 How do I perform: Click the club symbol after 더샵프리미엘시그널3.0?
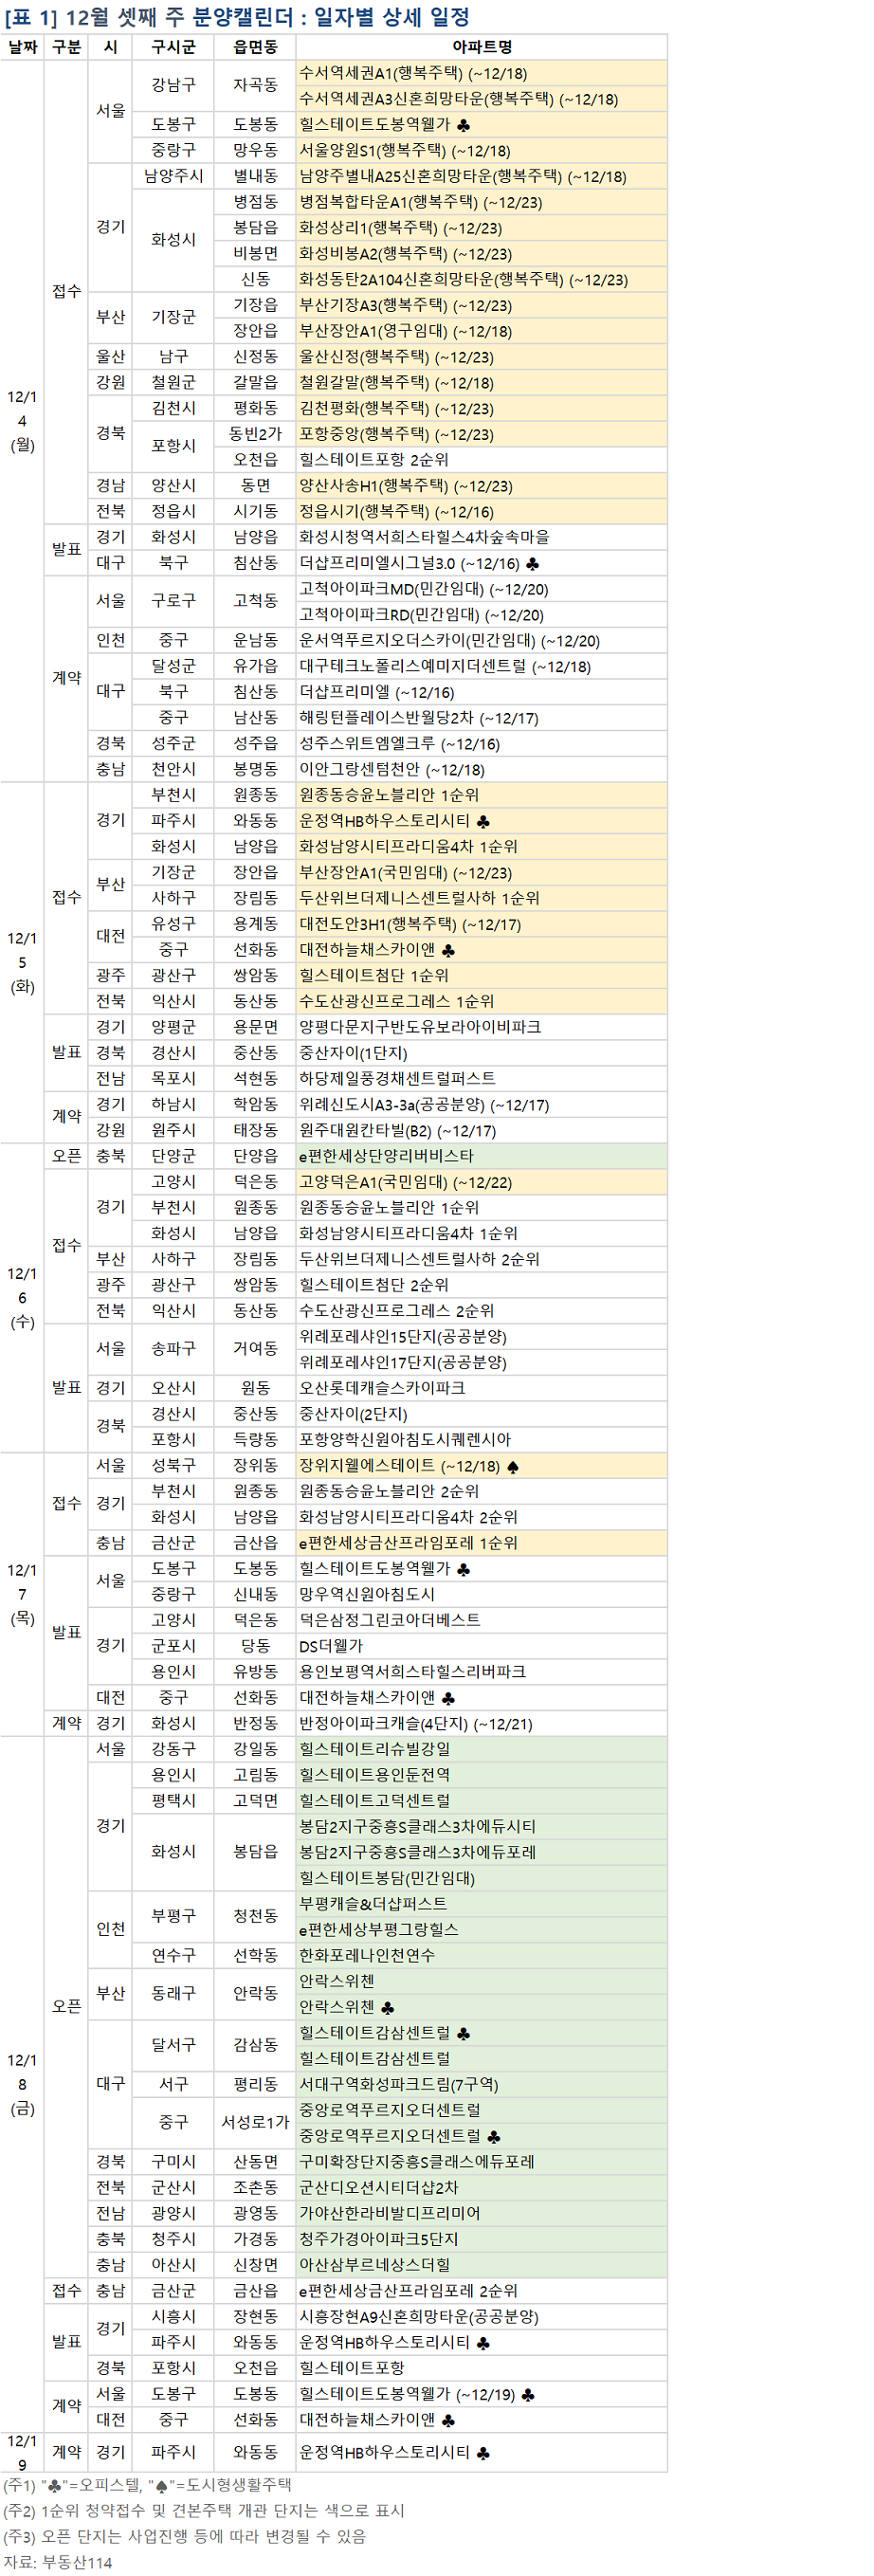[x=532, y=564]
